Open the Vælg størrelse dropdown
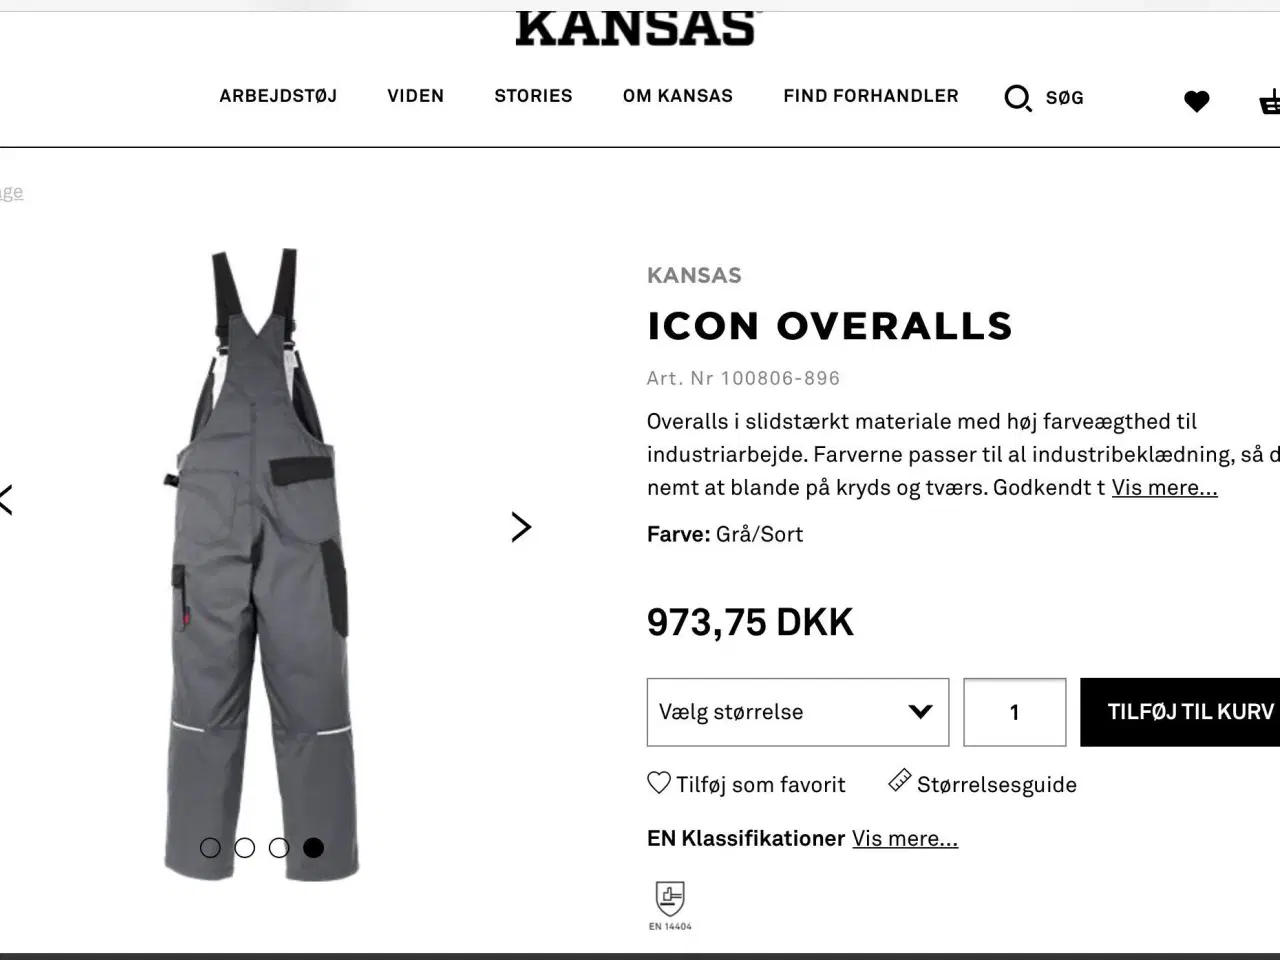Viewport: 1280px width, 960px height. click(x=798, y=712)
